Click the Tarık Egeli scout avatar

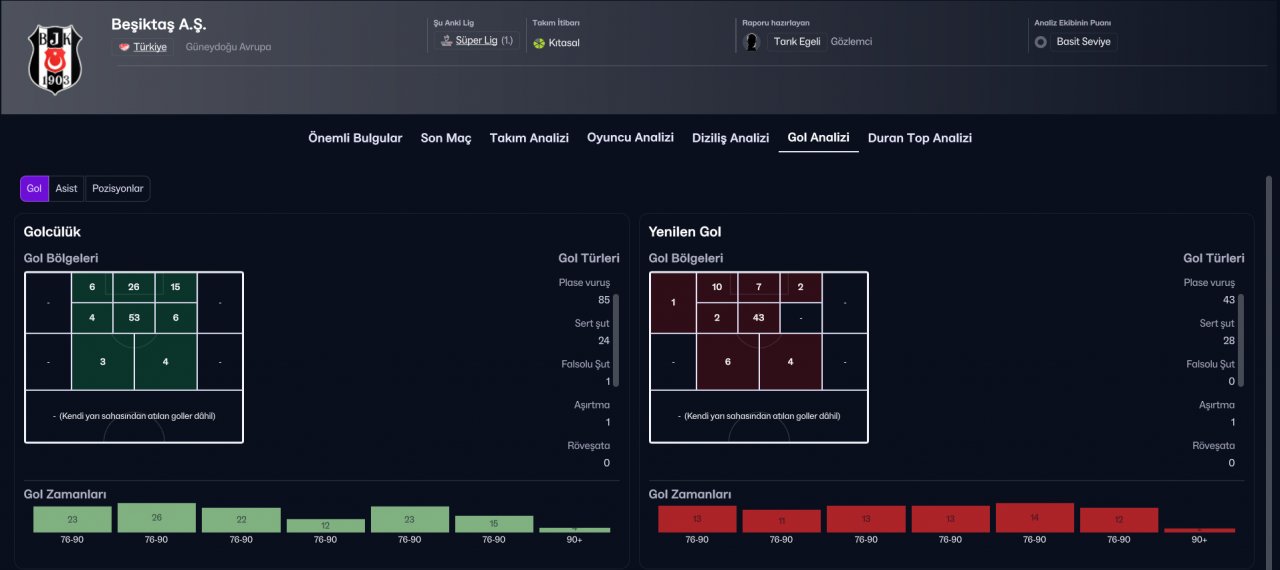coord(753,42)
